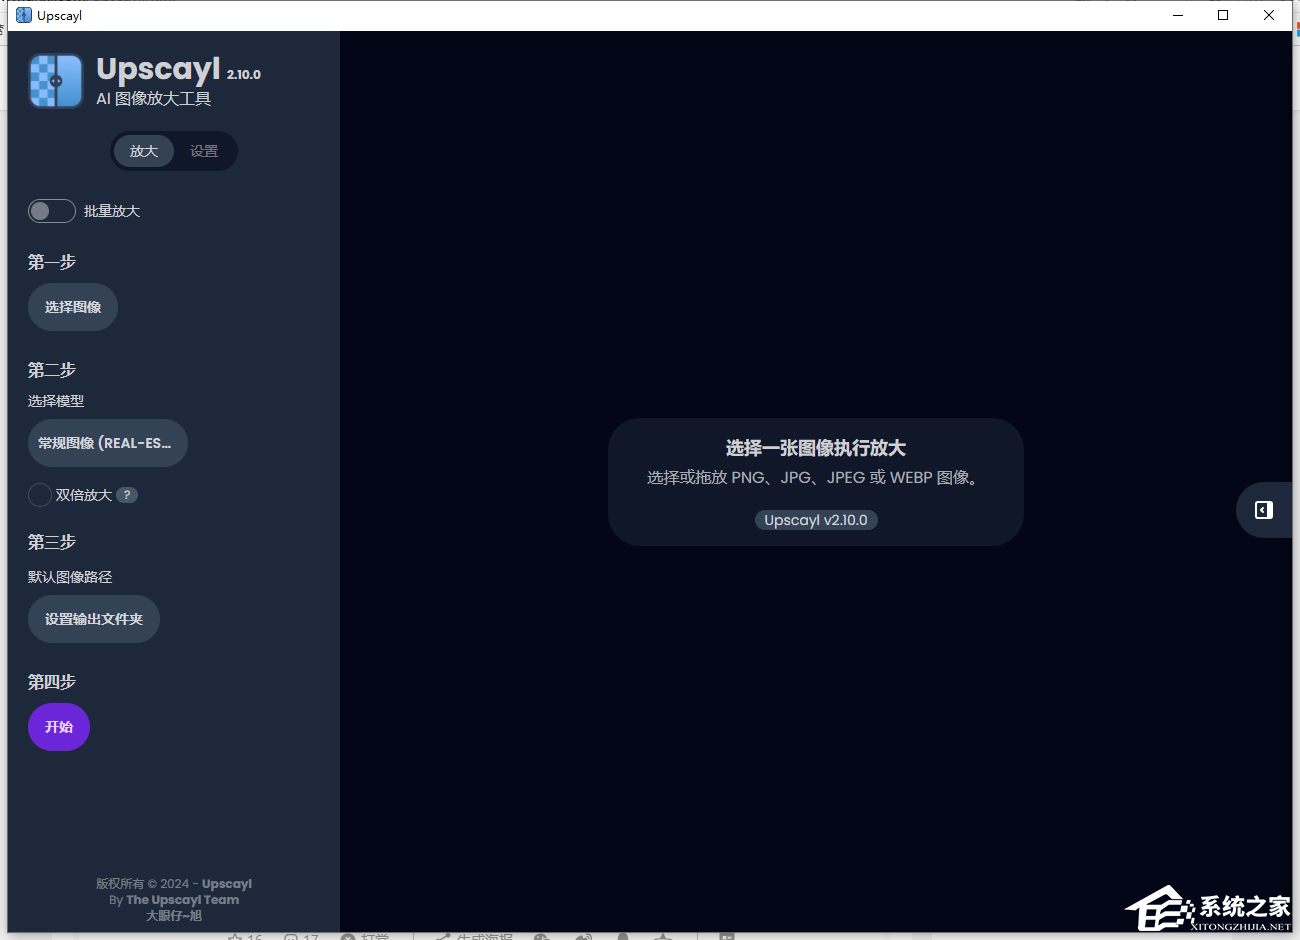Close the Upscayl window
This screenshot has width=1300, height=940.
pos(1269,15)
